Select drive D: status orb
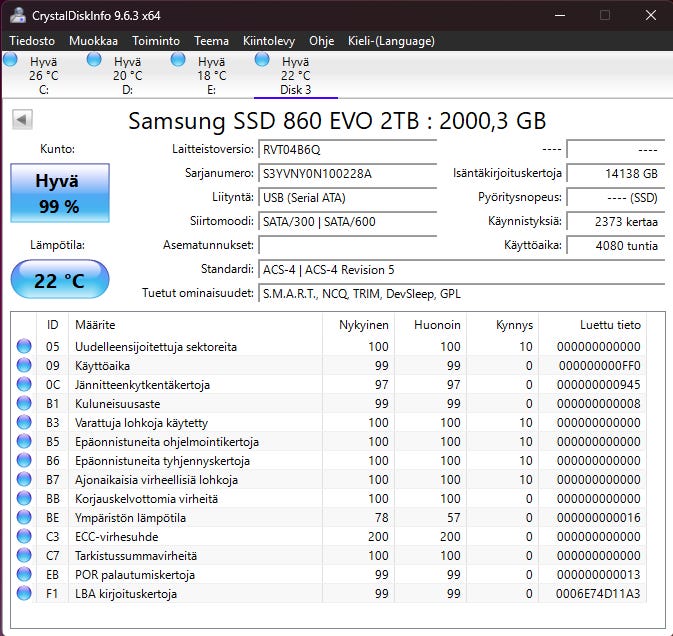The height and width of the screenshot is (636, 673). tap(95, 61)
